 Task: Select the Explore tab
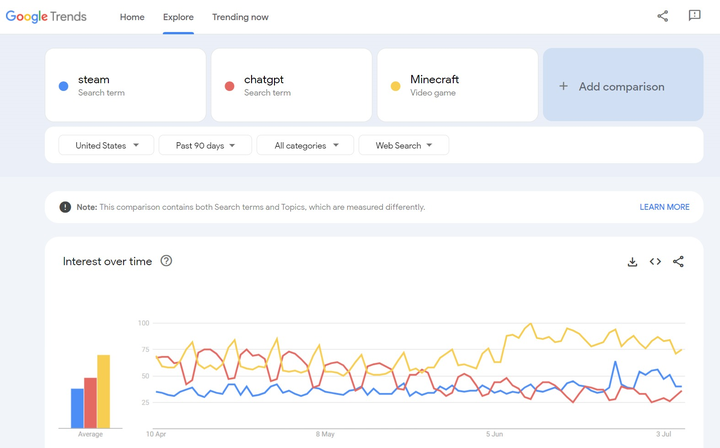tap(178, 17)
